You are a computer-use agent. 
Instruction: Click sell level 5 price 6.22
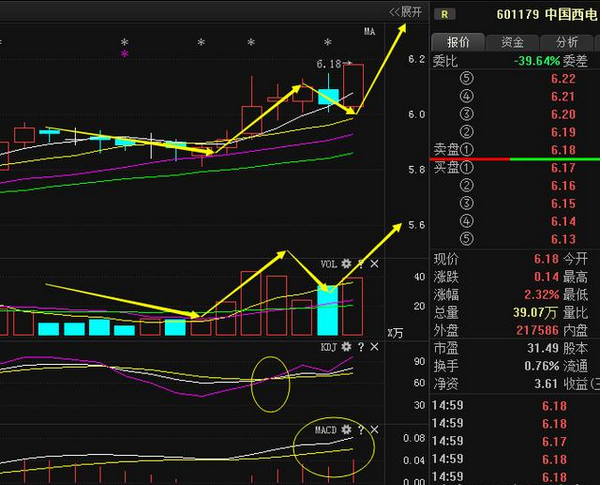click(562, 79)
